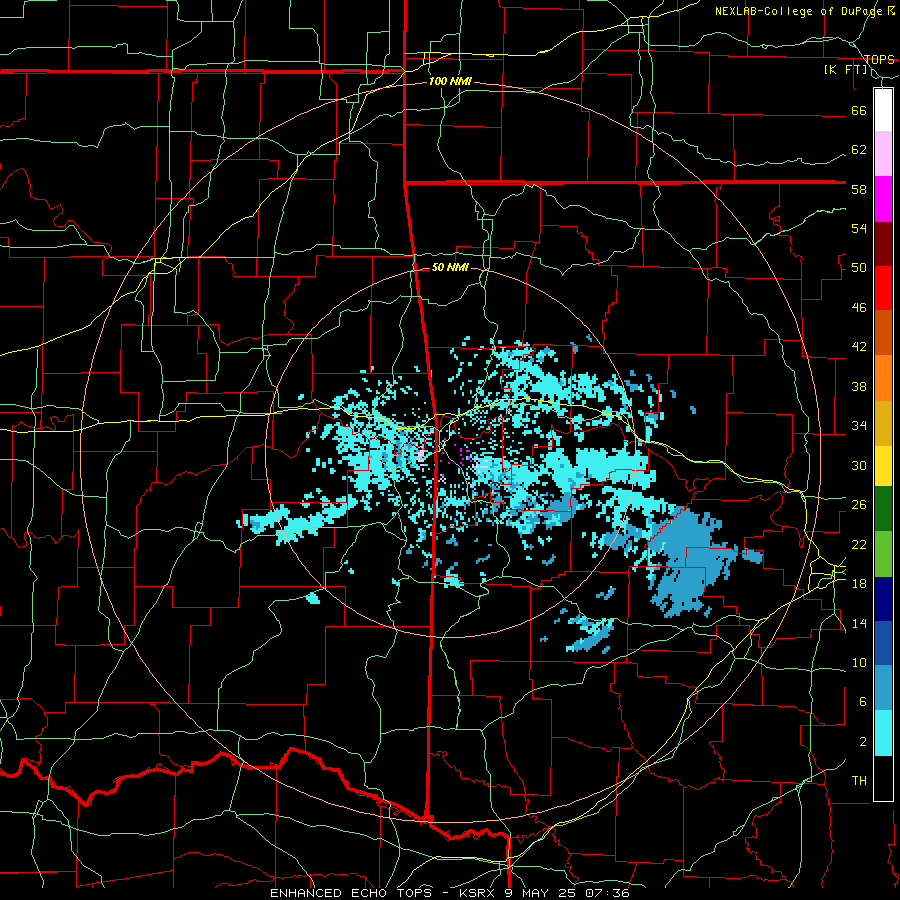Click the legend value 58

859,189
